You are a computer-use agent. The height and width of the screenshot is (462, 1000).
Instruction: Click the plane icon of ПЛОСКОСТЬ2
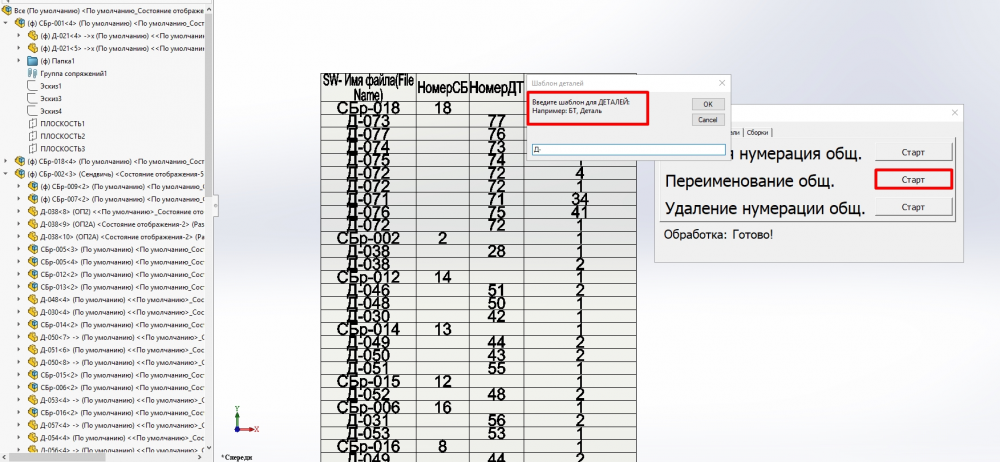pyautogui.click(x=33, y=137)
